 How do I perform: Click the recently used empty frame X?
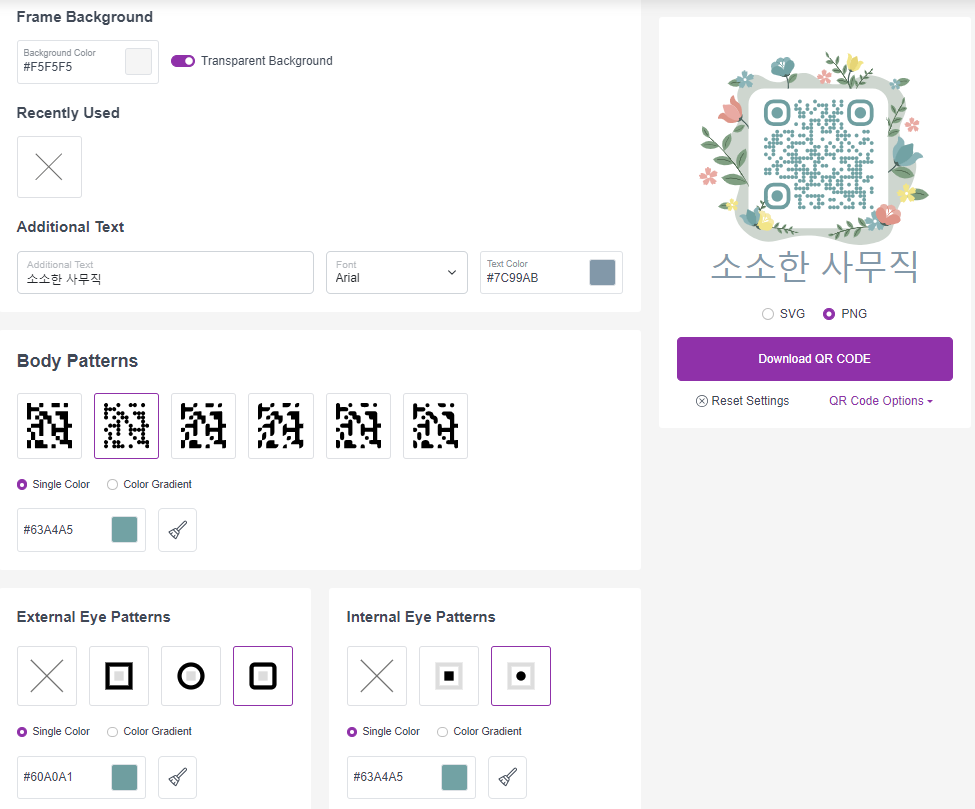pyautogui.click(x=49, y=167)
